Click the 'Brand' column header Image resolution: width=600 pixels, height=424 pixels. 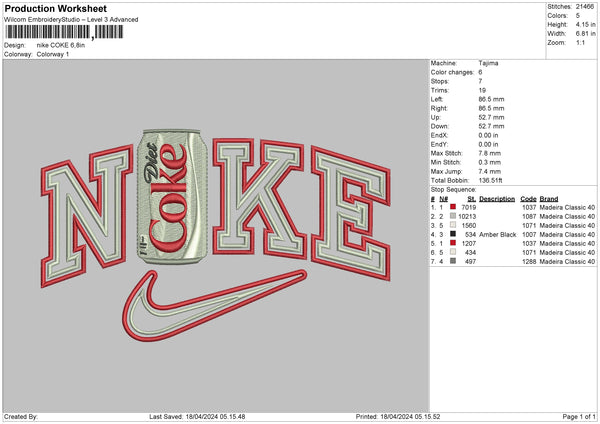pos(549,199)
